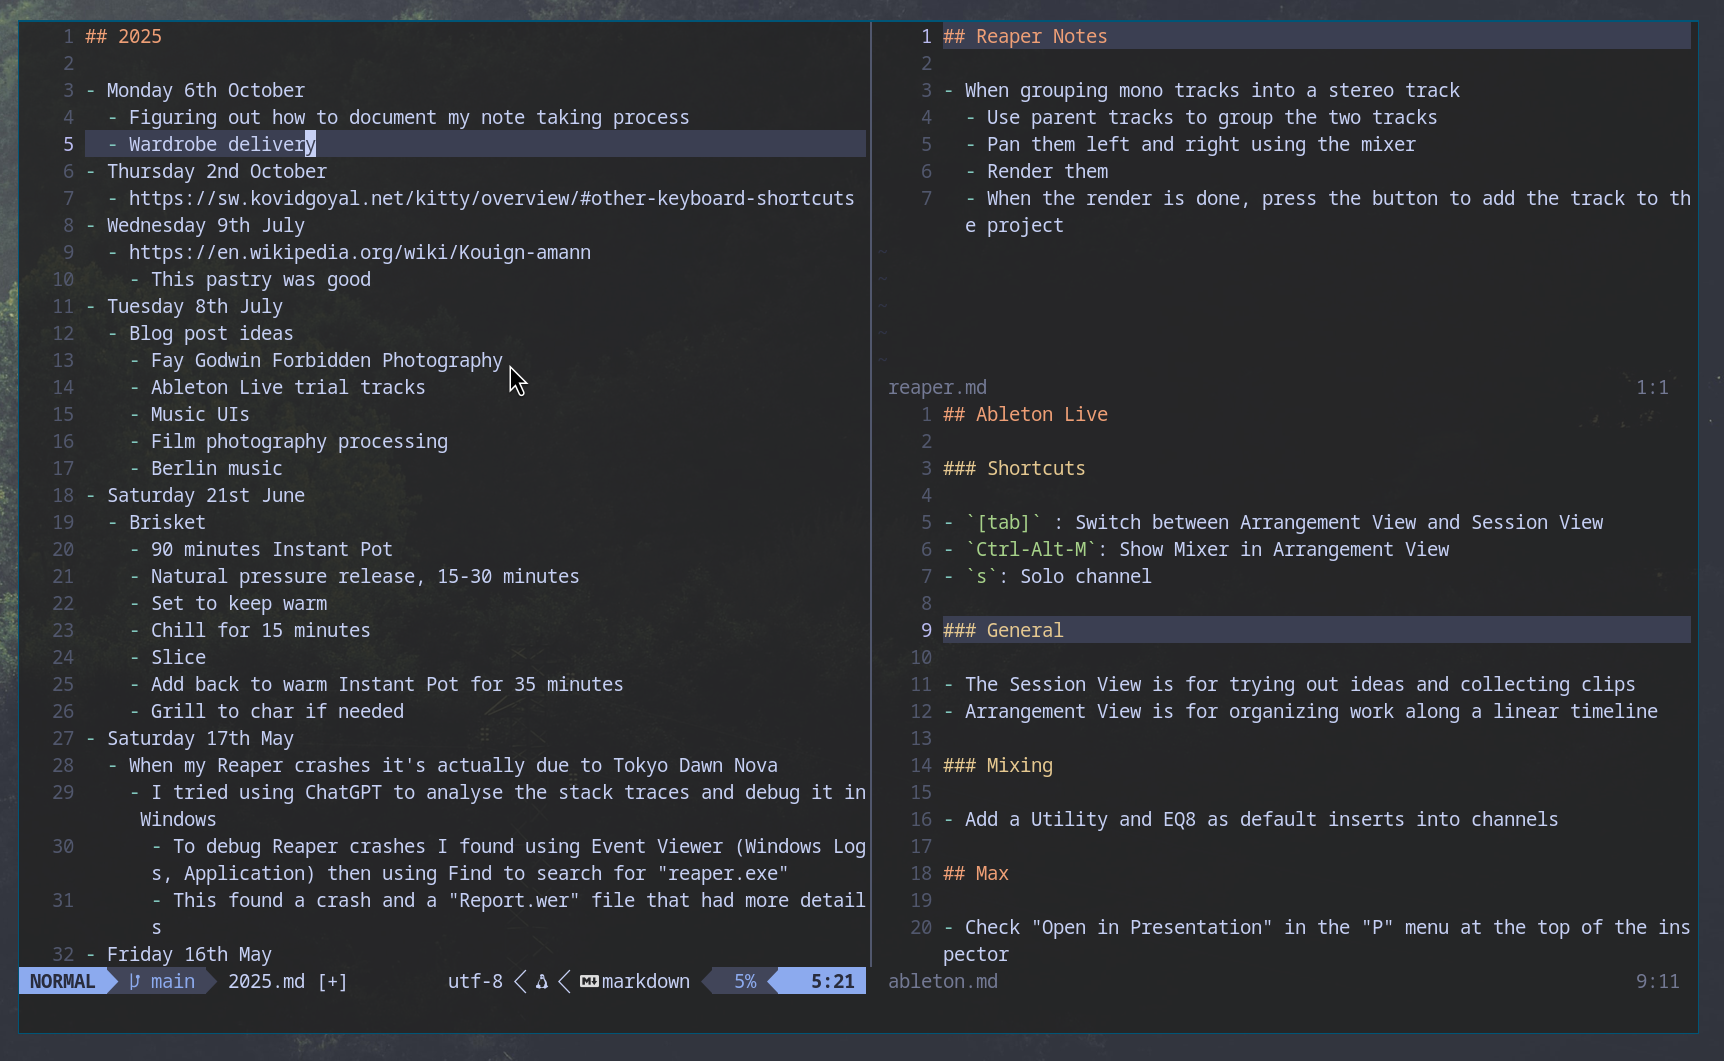1724x1061 pixels.
Task: Click the utf-8 encoding indicator
Action: tap(475, 982)
